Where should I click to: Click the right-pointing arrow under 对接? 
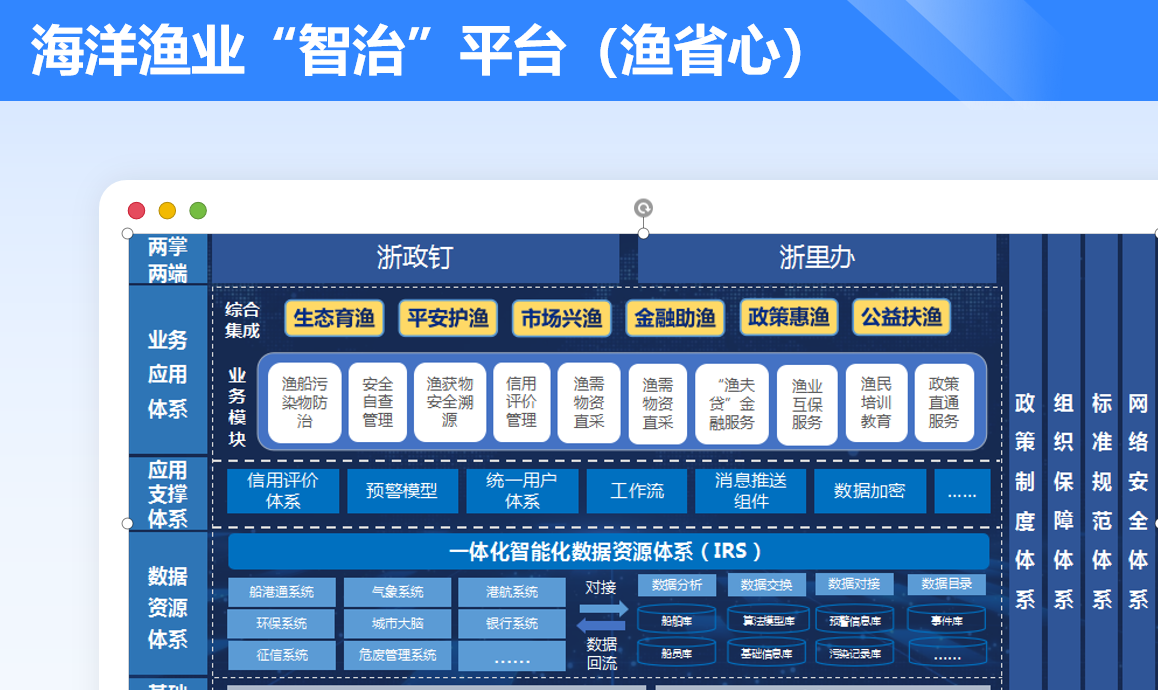[x=603, y=609]
